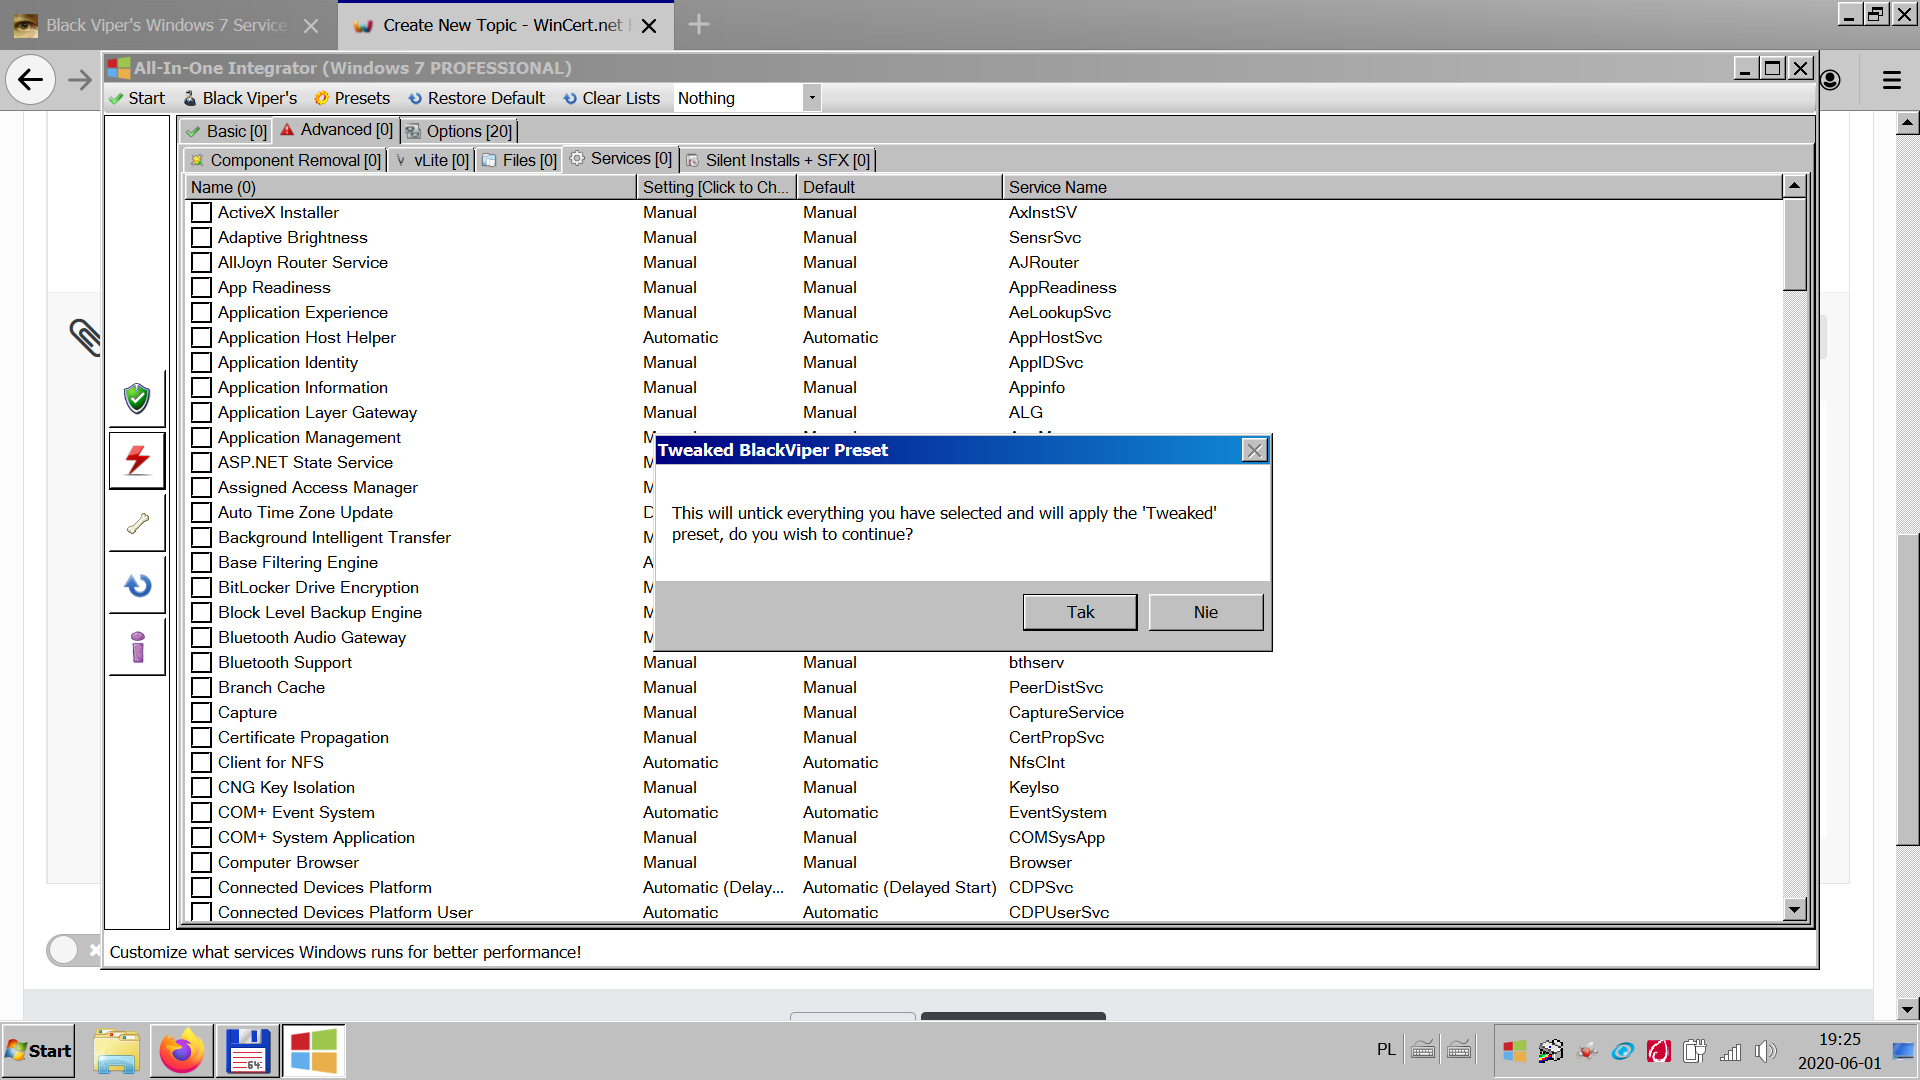This screenshot has width=1920, height=1080.
Task: Select the red lightning bolt sidebar icon
Action: (137, 459)
